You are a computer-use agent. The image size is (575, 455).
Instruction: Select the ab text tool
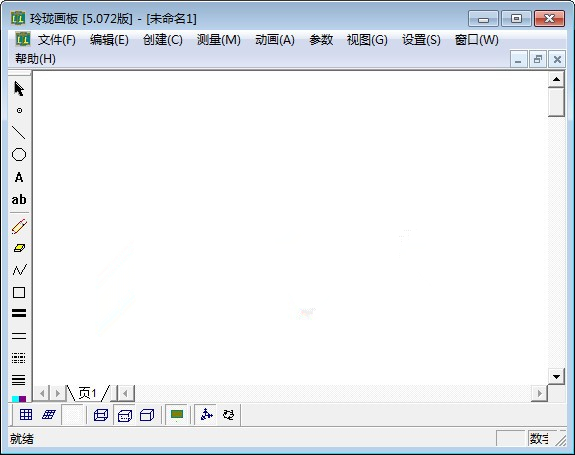click(19, 200)
